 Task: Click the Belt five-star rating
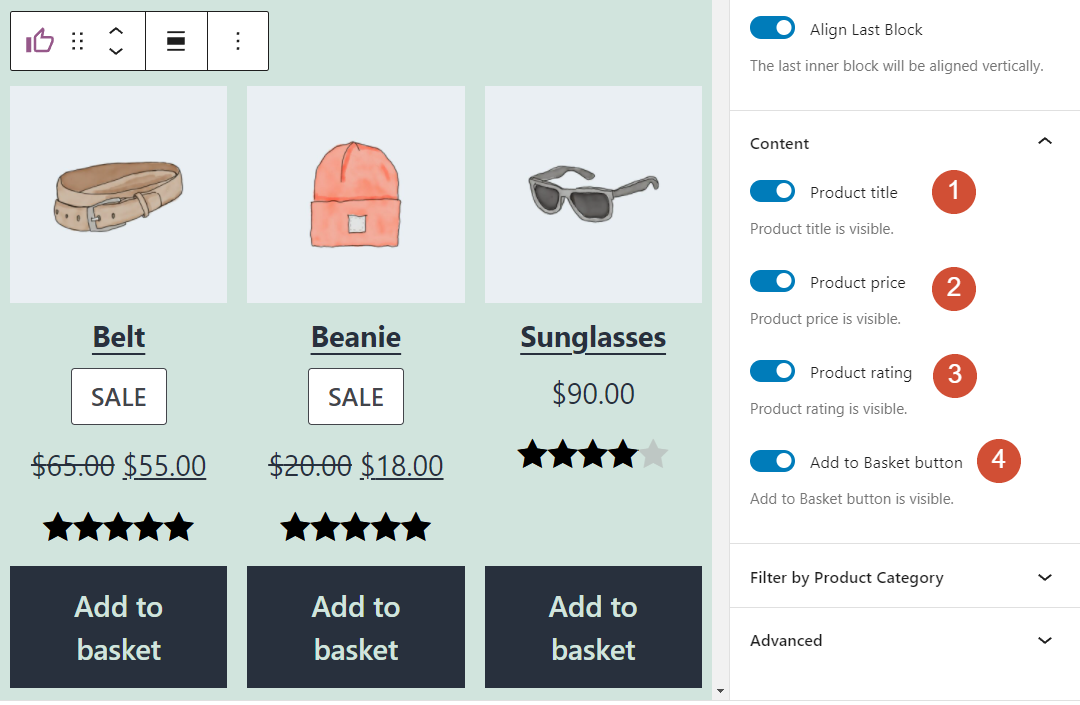[118, 527]
